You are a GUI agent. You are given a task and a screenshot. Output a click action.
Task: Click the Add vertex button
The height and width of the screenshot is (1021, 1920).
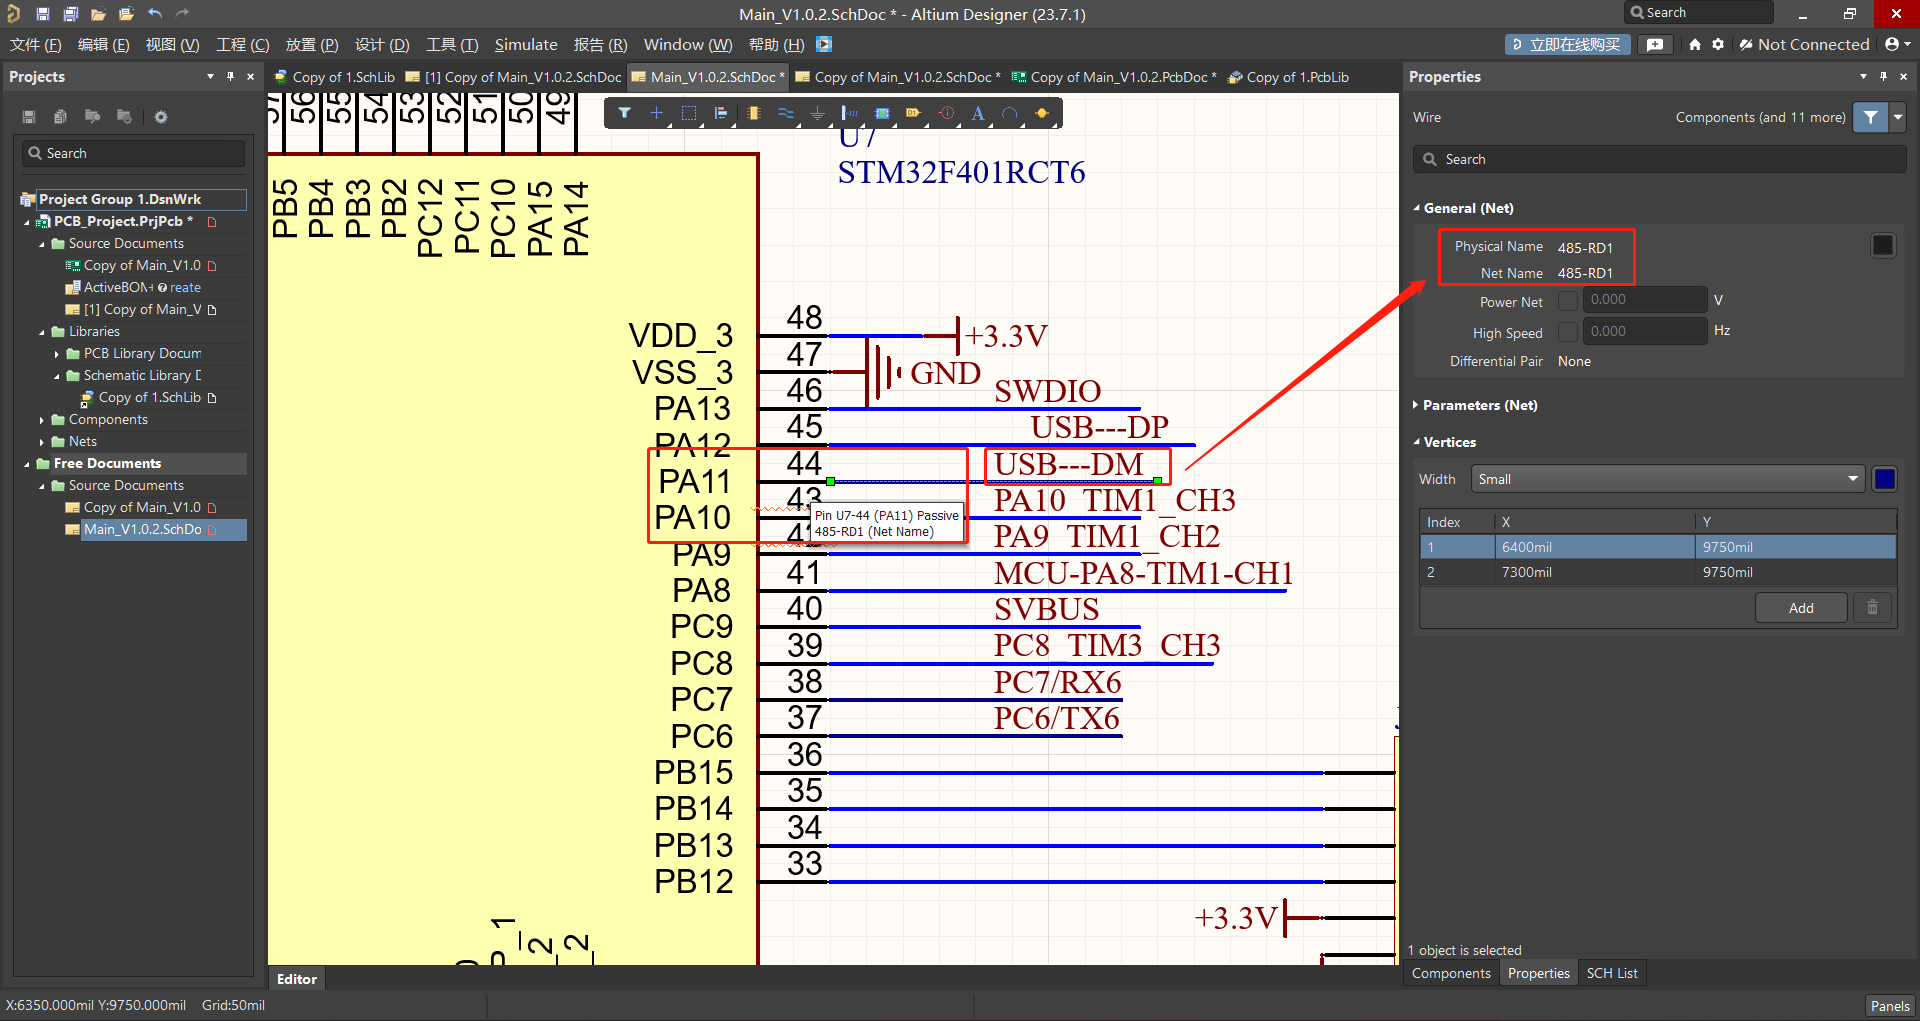pos(1800,607)
